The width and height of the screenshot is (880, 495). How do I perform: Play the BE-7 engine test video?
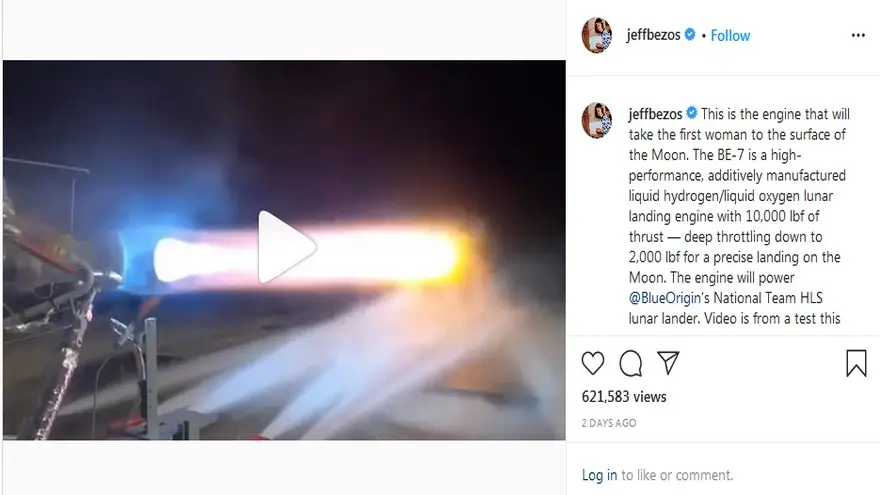click(286, 247)
